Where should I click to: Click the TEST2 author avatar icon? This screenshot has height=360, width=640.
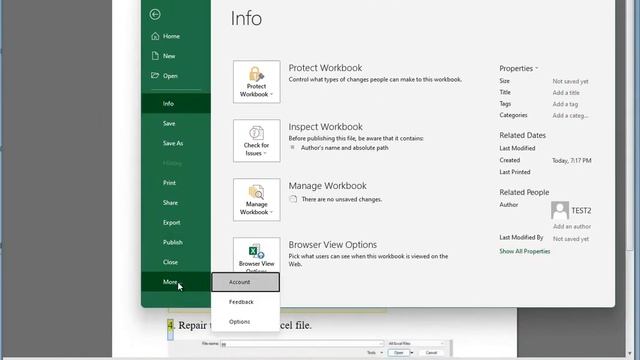[x=560, y=211]
